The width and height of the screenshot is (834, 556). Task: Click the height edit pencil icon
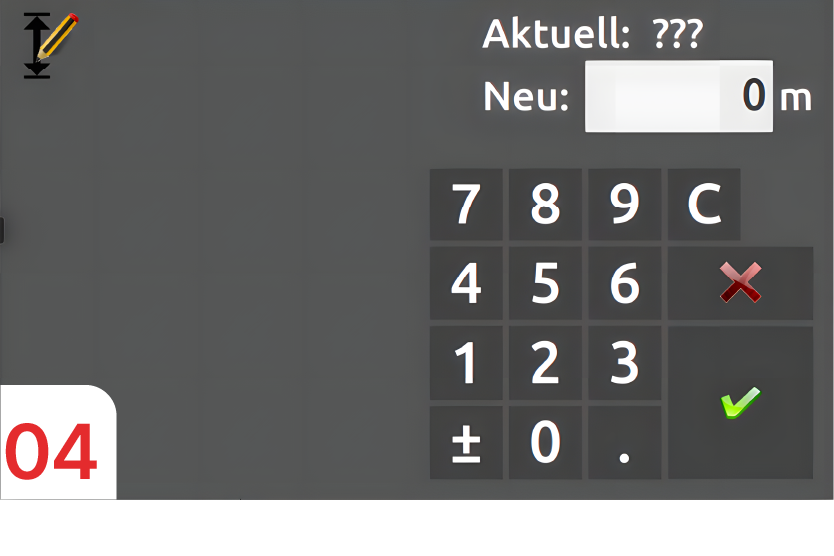coord(51,46)
